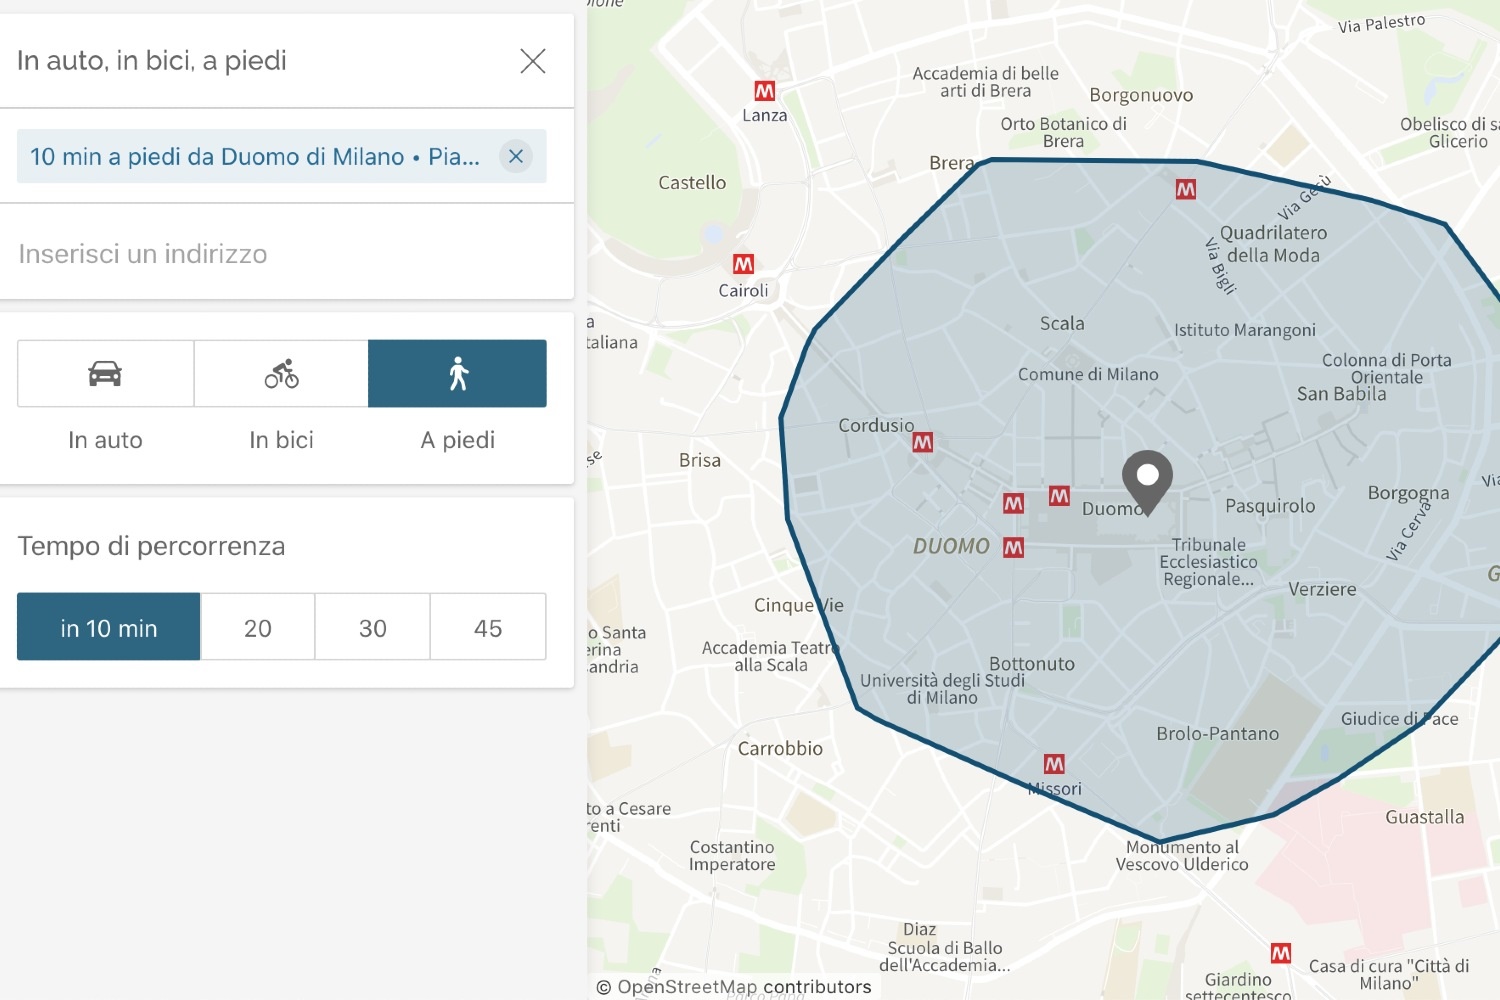The image size is (1500, 1000).
Task: Click the Lanza metro station icon
Action: coord(765,91)
